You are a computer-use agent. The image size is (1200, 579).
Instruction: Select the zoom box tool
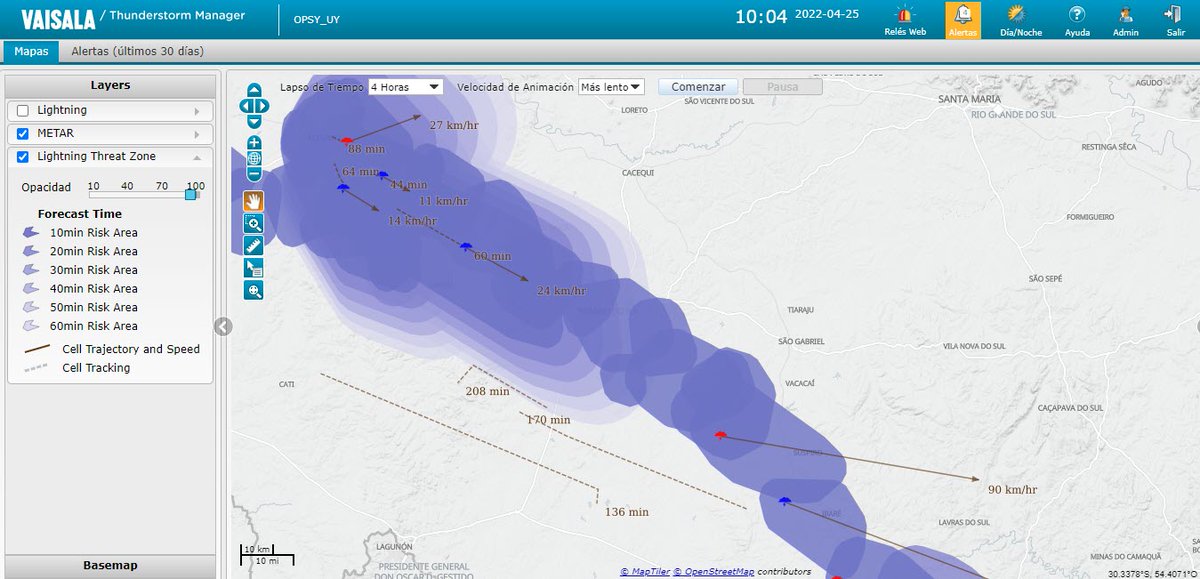point(254,223)
